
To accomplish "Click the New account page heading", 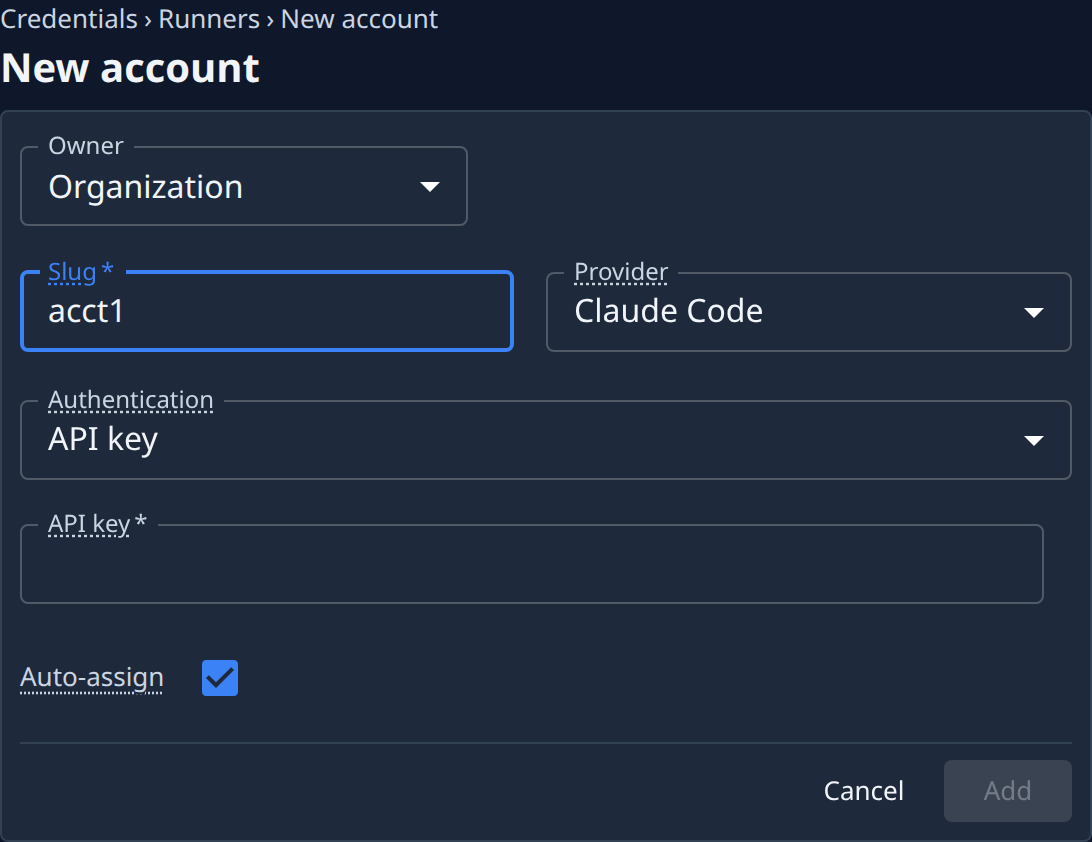I will [x=130, y=68].
